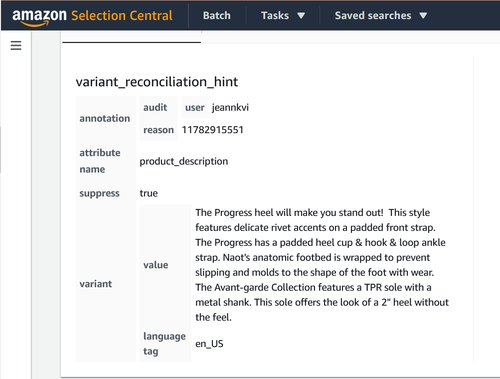Open the Batch menu item

point(217,16)
